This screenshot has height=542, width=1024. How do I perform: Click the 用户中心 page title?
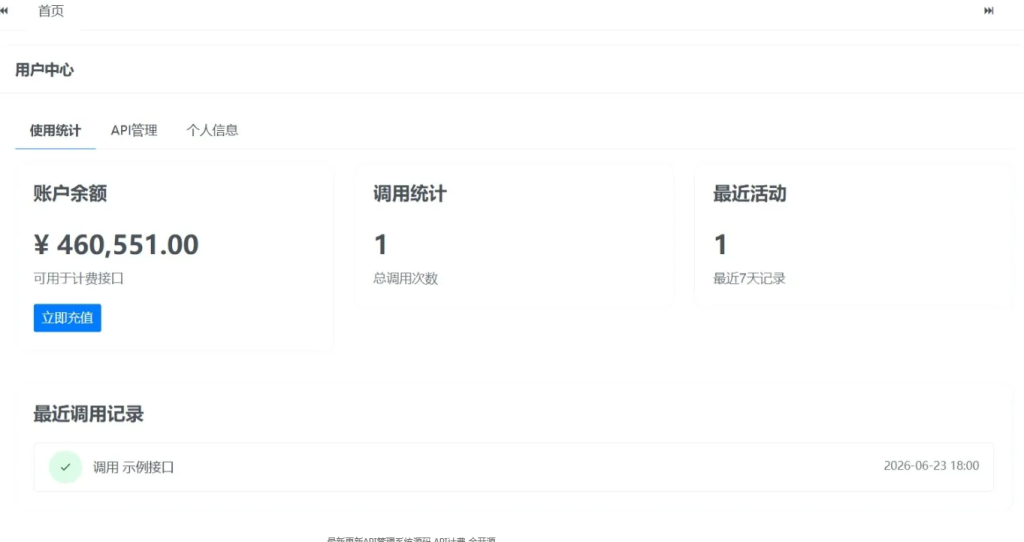[44, 70]
